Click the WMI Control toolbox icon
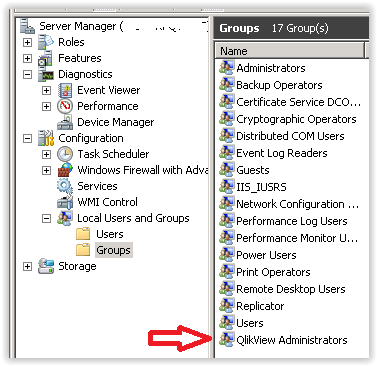 click(65, 202)
